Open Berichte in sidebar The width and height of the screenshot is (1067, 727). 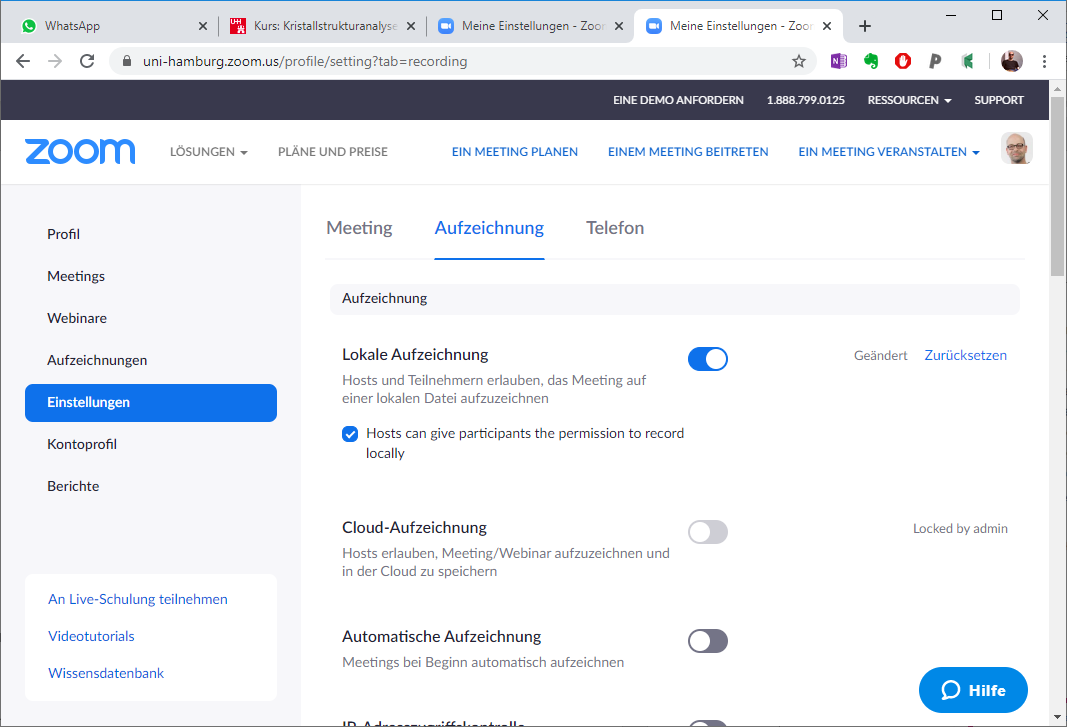[73, 487]
